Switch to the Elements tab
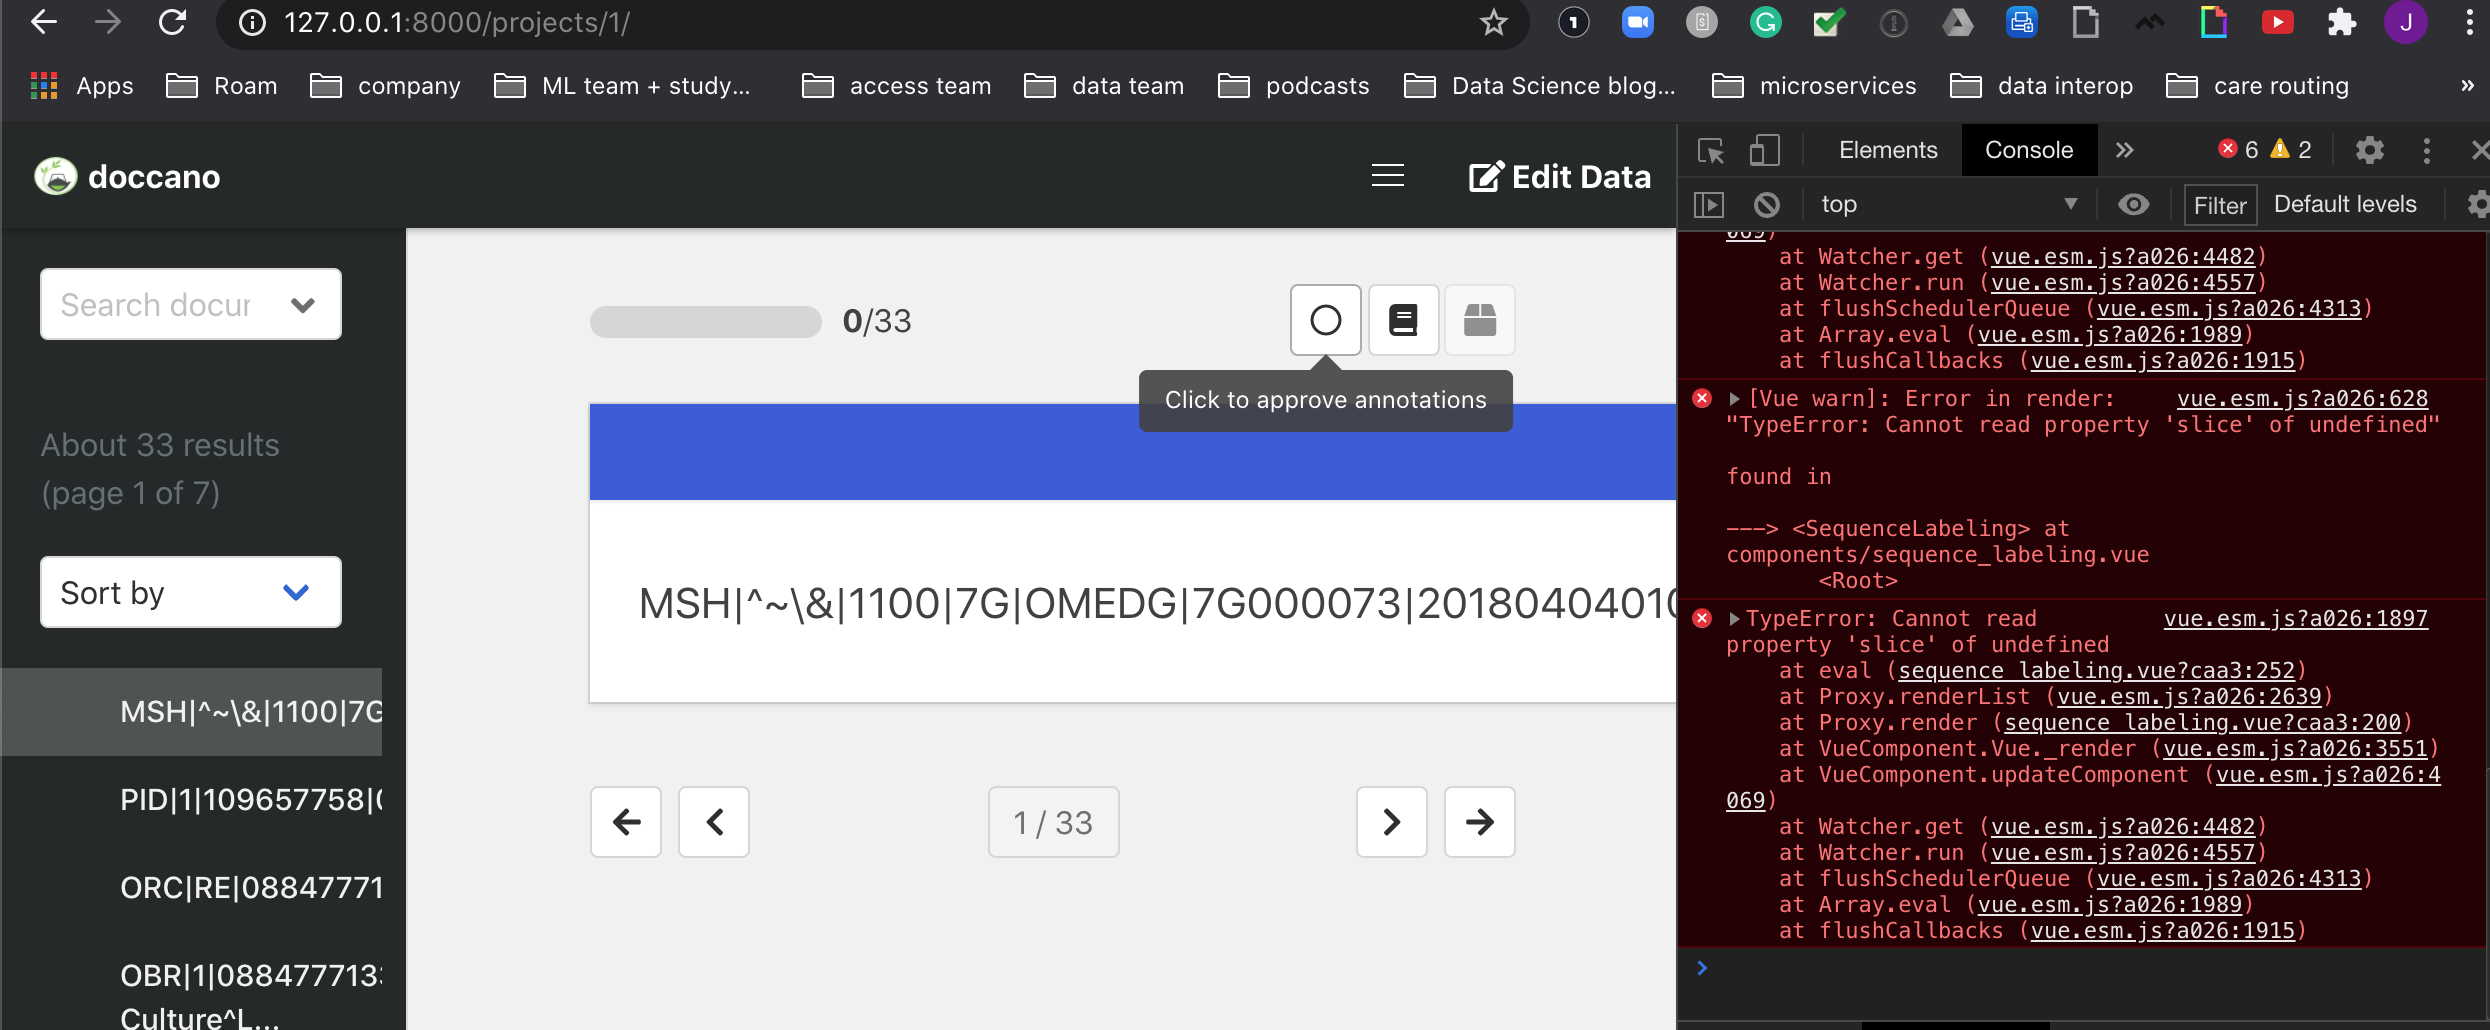The image size is (2490, 1030). (x=1886, y=149)
